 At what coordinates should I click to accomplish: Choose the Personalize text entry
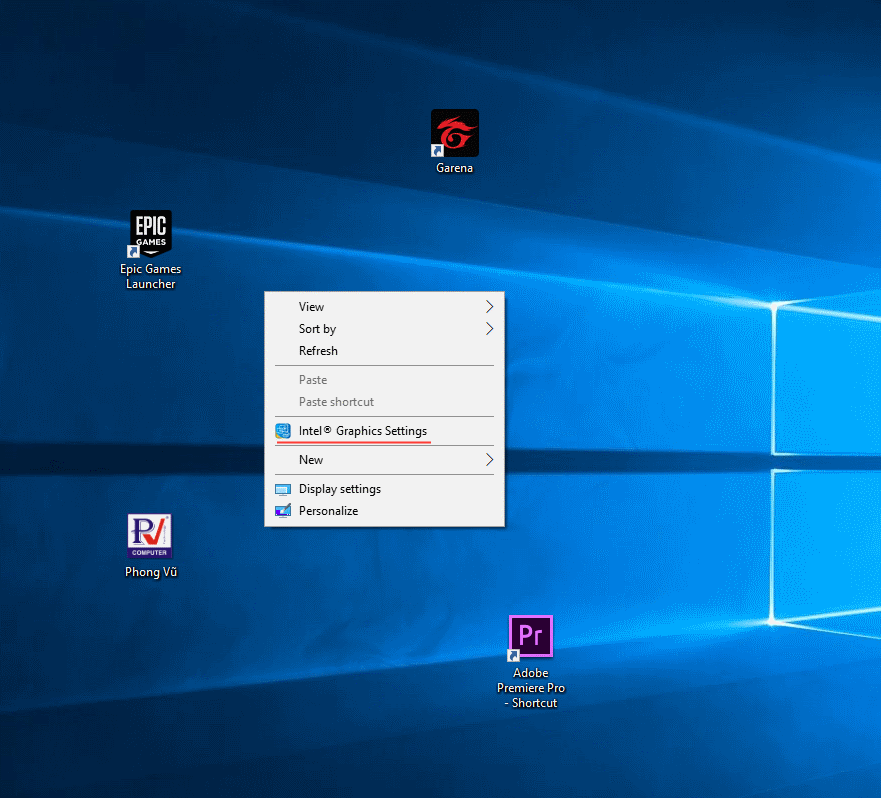[328, 511]
